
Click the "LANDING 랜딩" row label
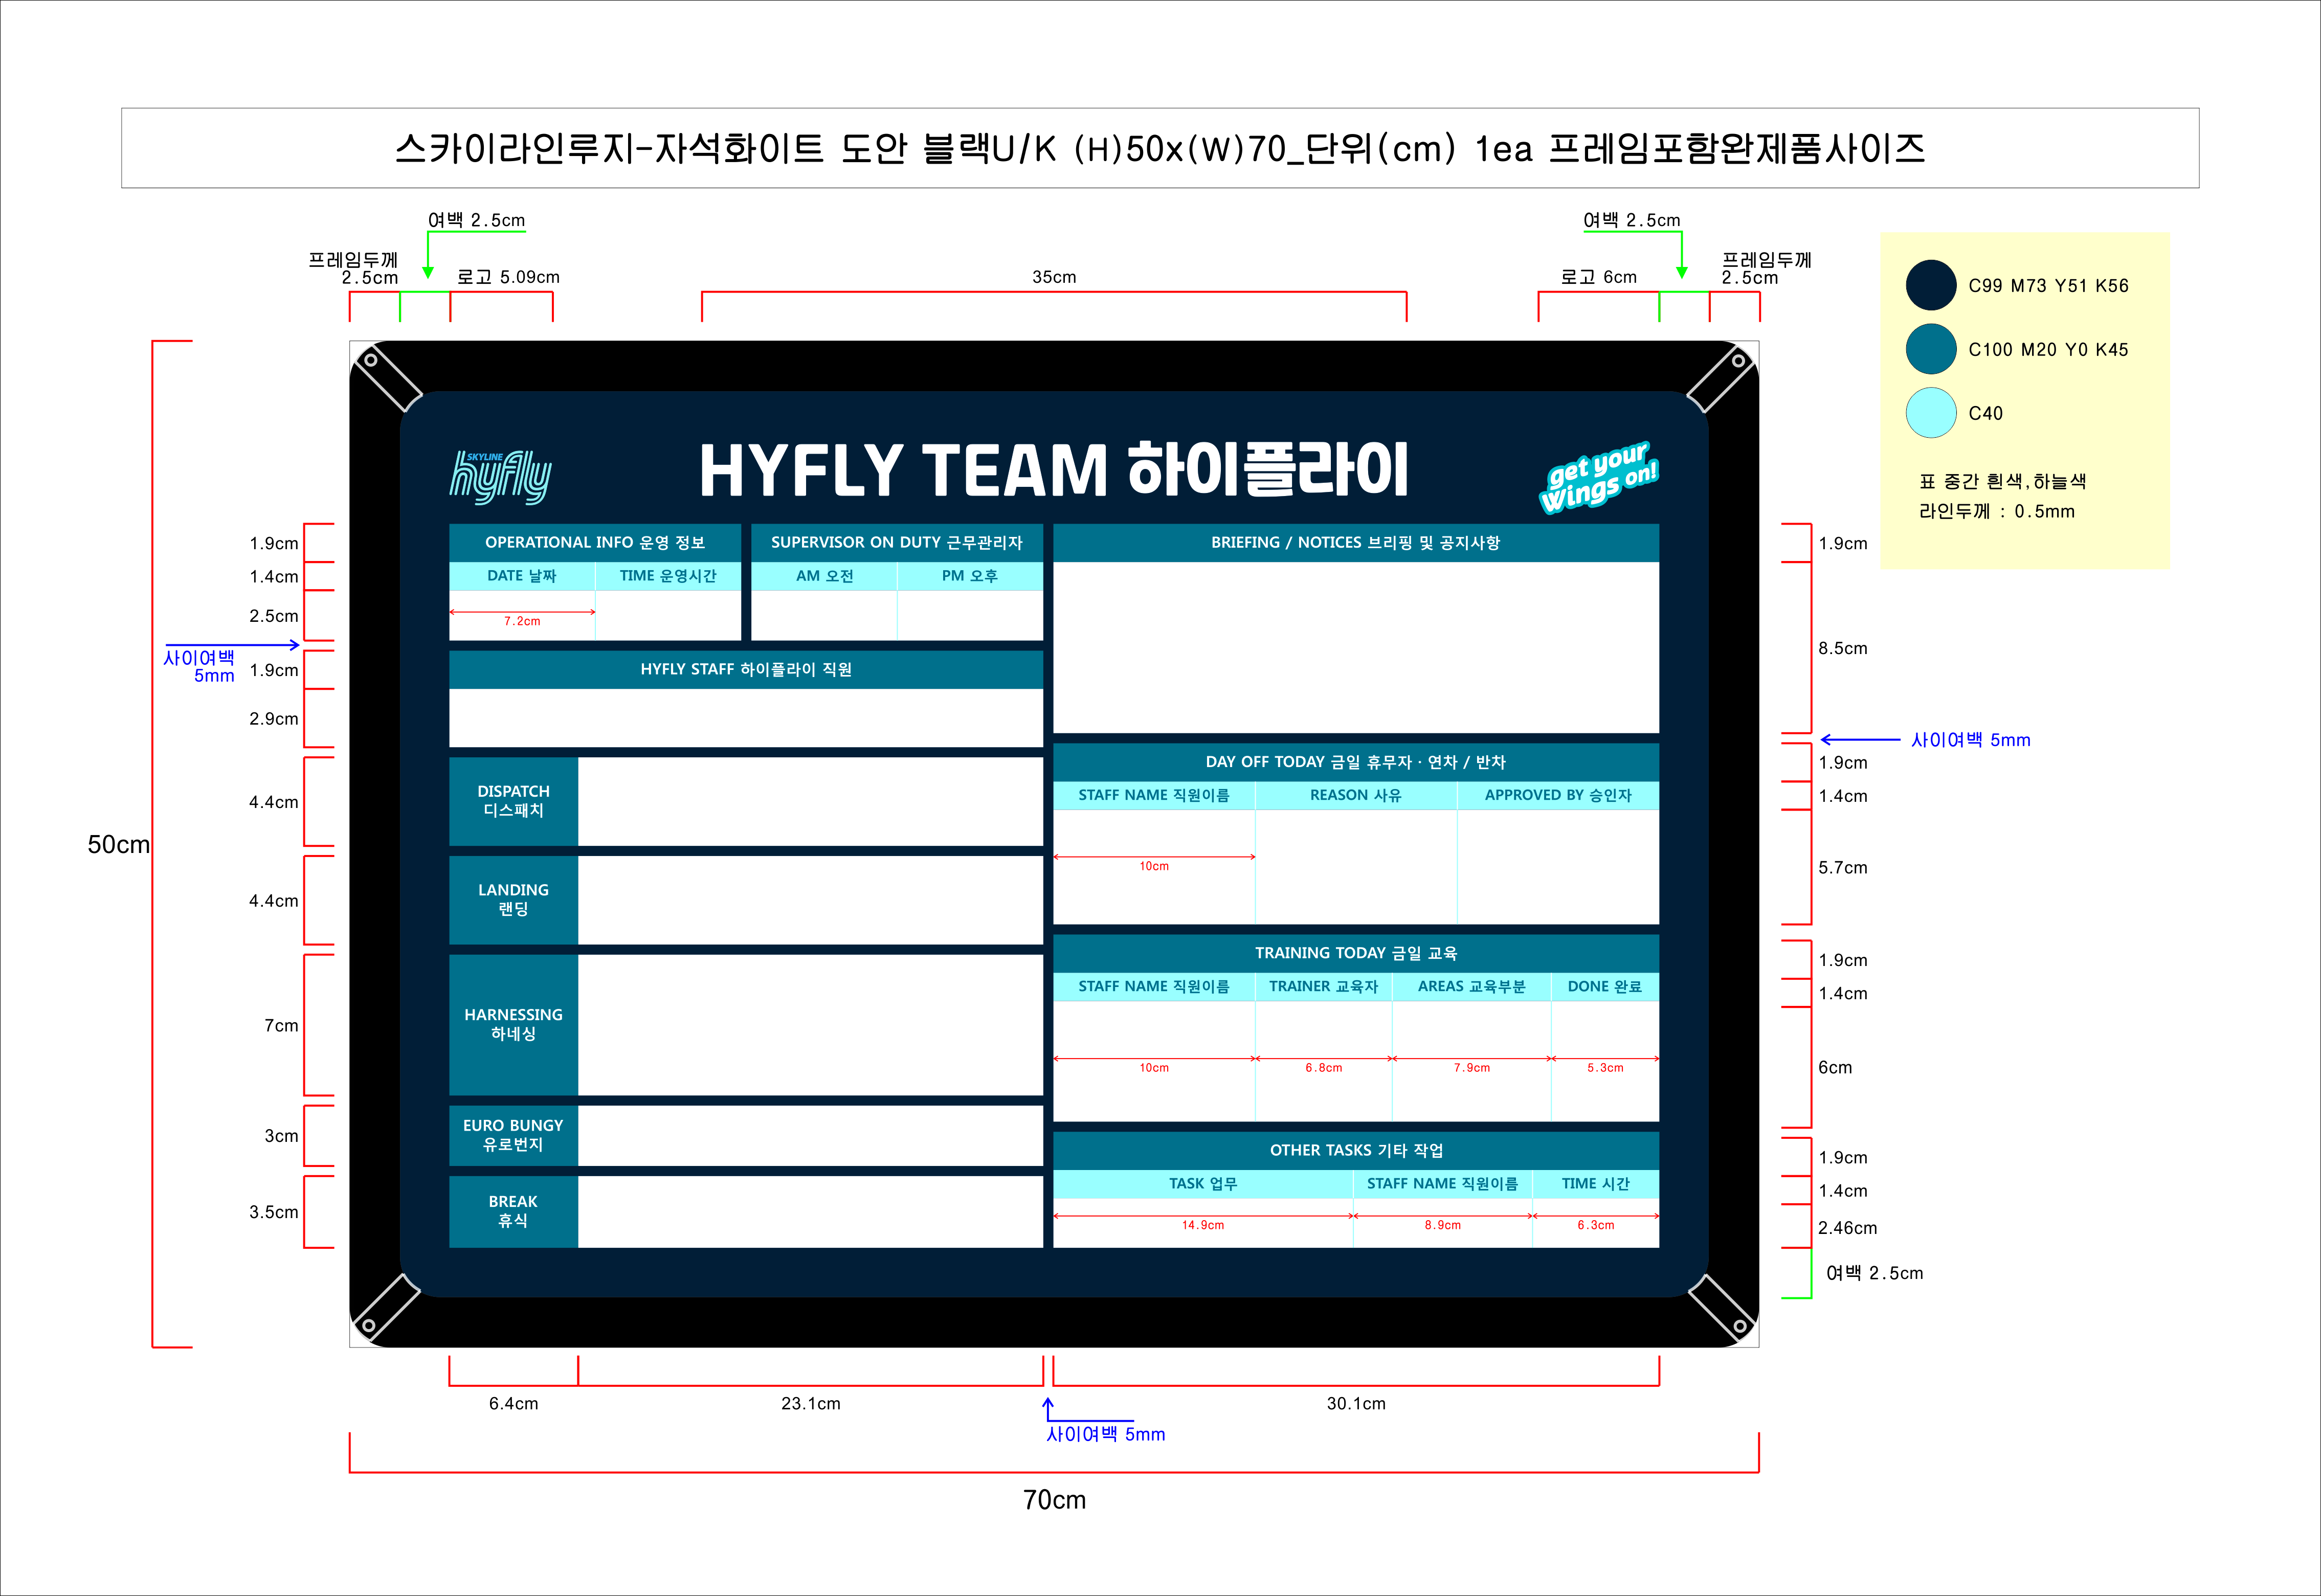pyautogui.click(x=513, y=900)
